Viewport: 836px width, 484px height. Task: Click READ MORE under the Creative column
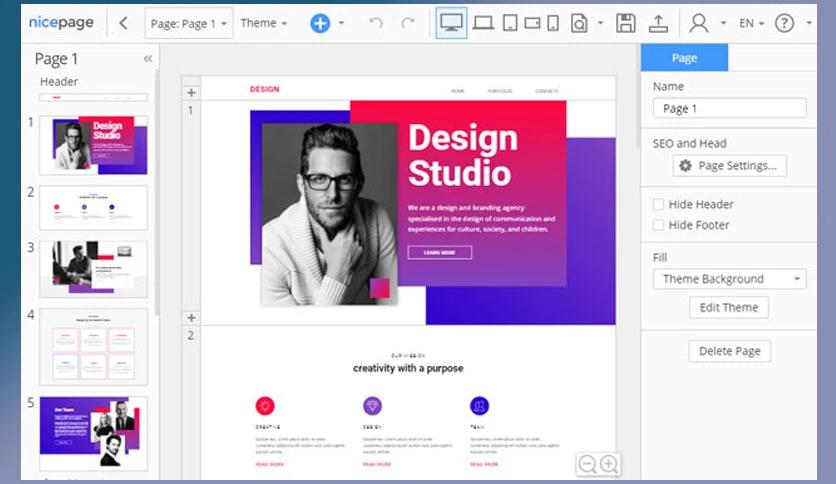270,464
